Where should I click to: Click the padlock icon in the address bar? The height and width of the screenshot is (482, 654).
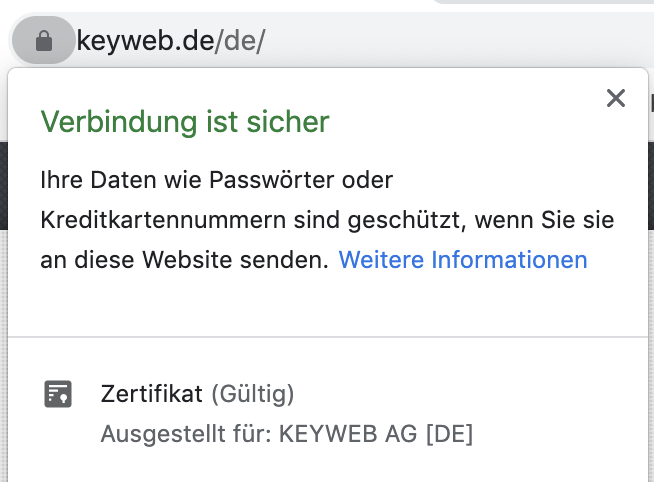(x=44, y=41)
